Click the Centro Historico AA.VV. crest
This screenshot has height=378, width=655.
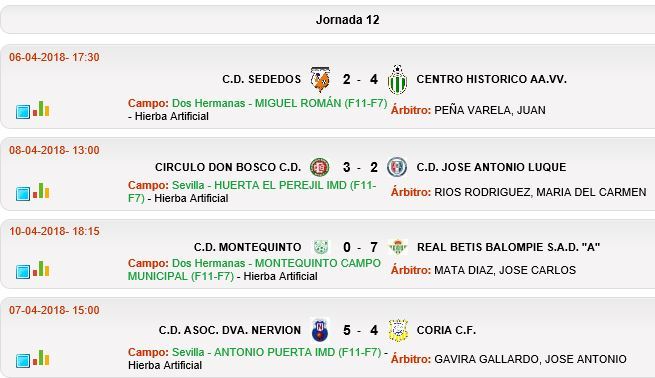click(x=397, y=79)
